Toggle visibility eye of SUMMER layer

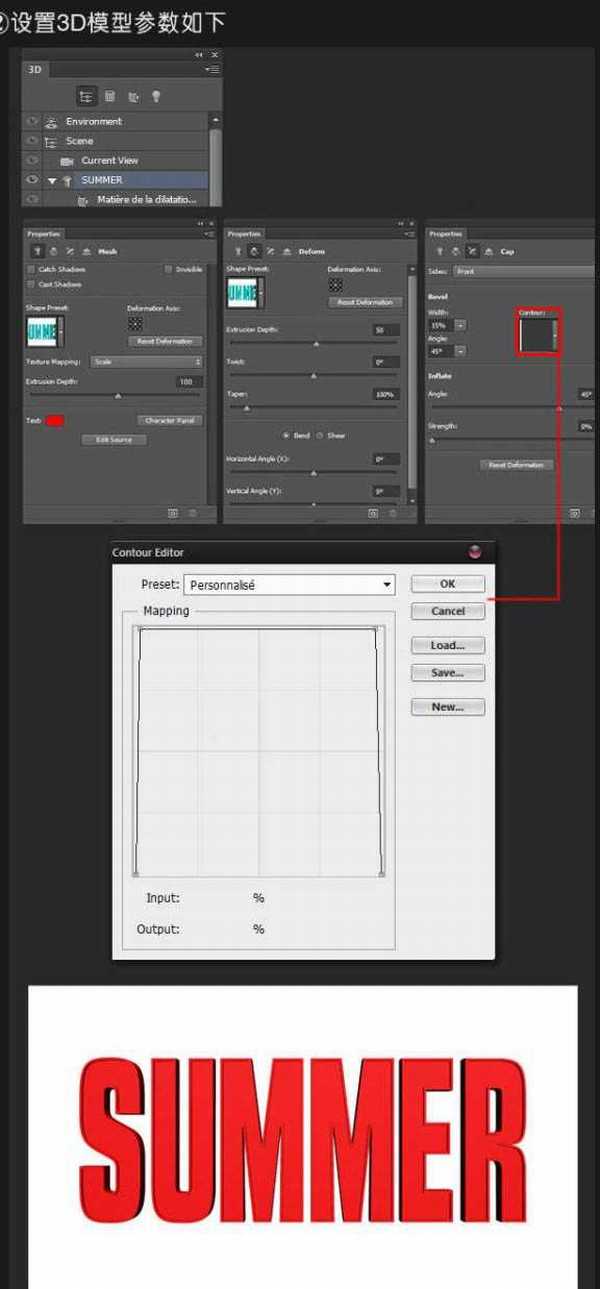tap(33, 180)
